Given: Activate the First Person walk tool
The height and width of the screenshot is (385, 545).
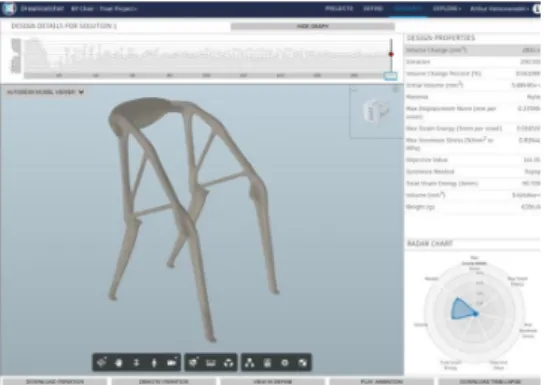Looking at the screenshot, I should coord(154,363).
